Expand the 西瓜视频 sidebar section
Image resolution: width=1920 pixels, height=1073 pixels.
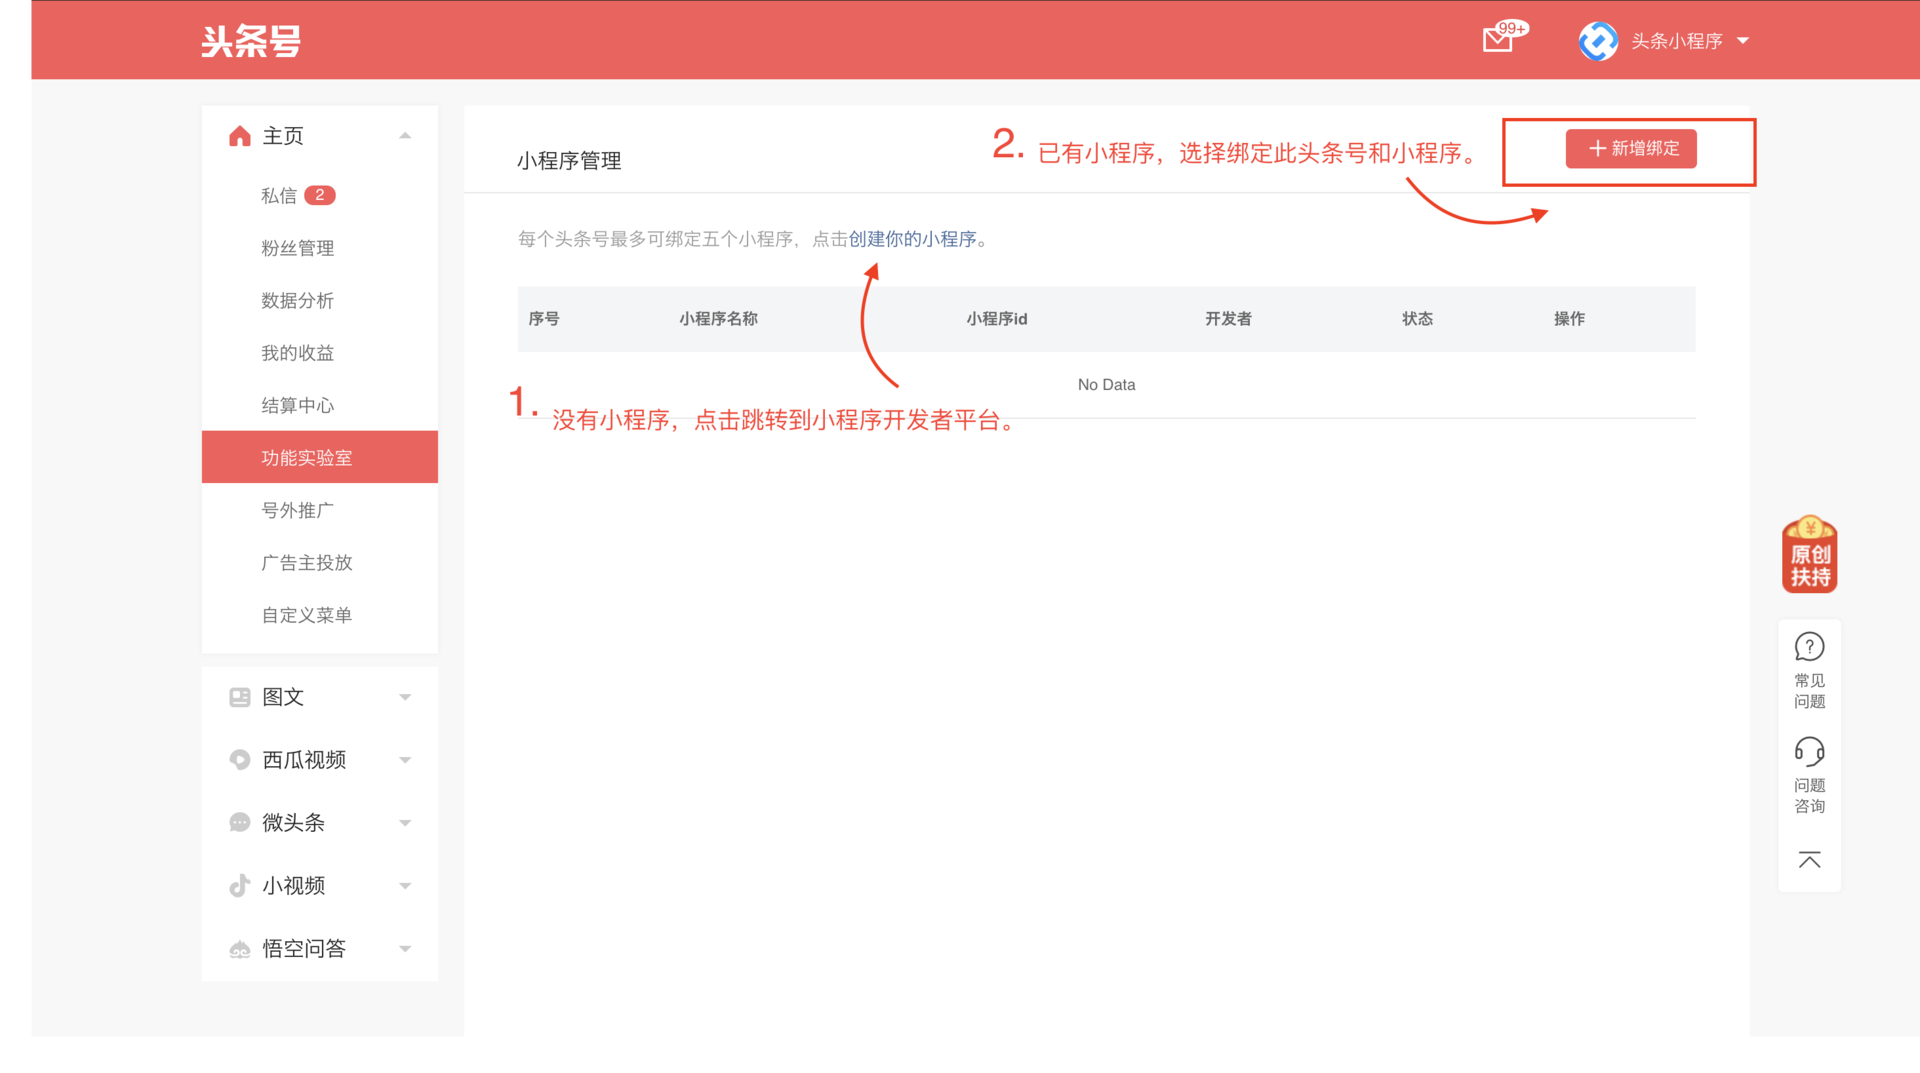405,760
